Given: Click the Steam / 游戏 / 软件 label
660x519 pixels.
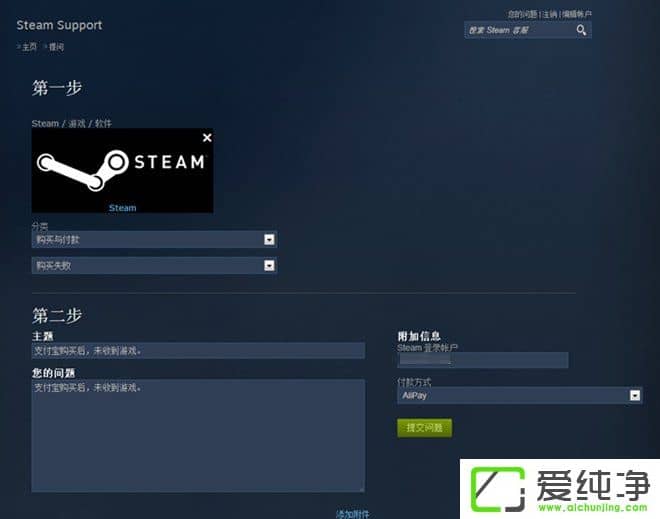Looking at the screenshot, I should coord(72,123).
